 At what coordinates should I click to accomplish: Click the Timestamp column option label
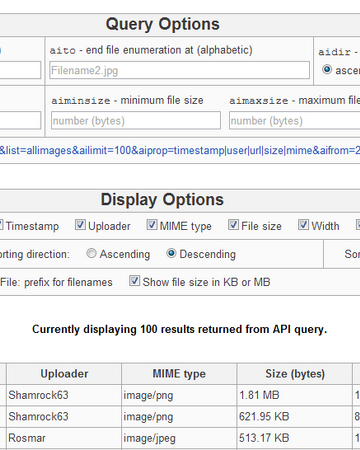pos(32,226)
